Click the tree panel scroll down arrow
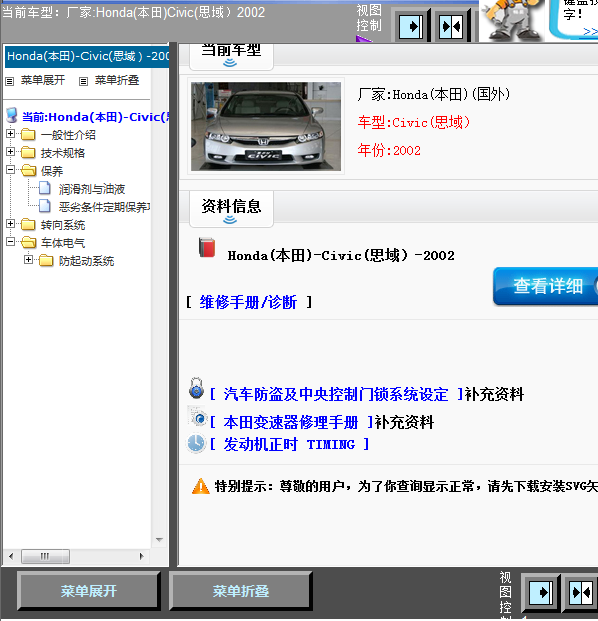The width and height of the screenshot is (598, 621). pos(159,540)
